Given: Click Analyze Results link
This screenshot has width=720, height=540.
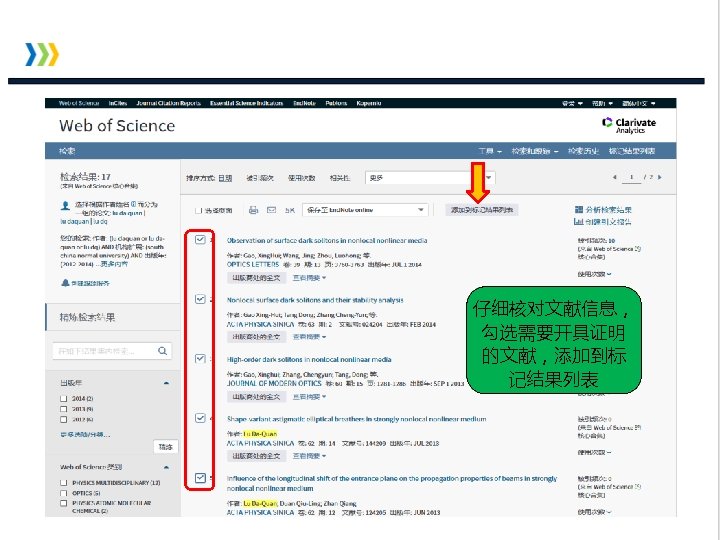Looking at the screenshot, I should [608, 210].
